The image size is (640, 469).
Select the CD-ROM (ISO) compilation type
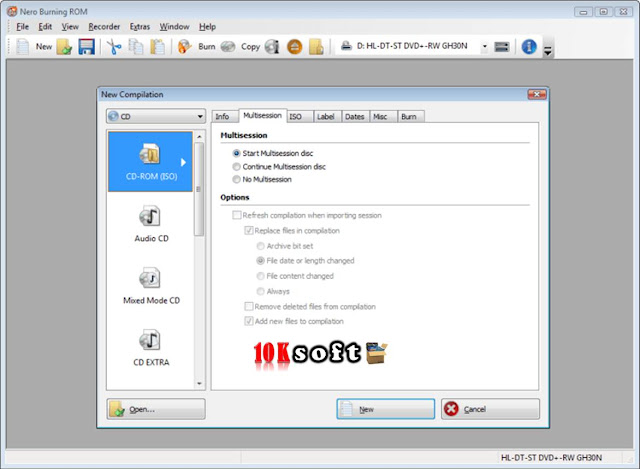pos(150,161)
